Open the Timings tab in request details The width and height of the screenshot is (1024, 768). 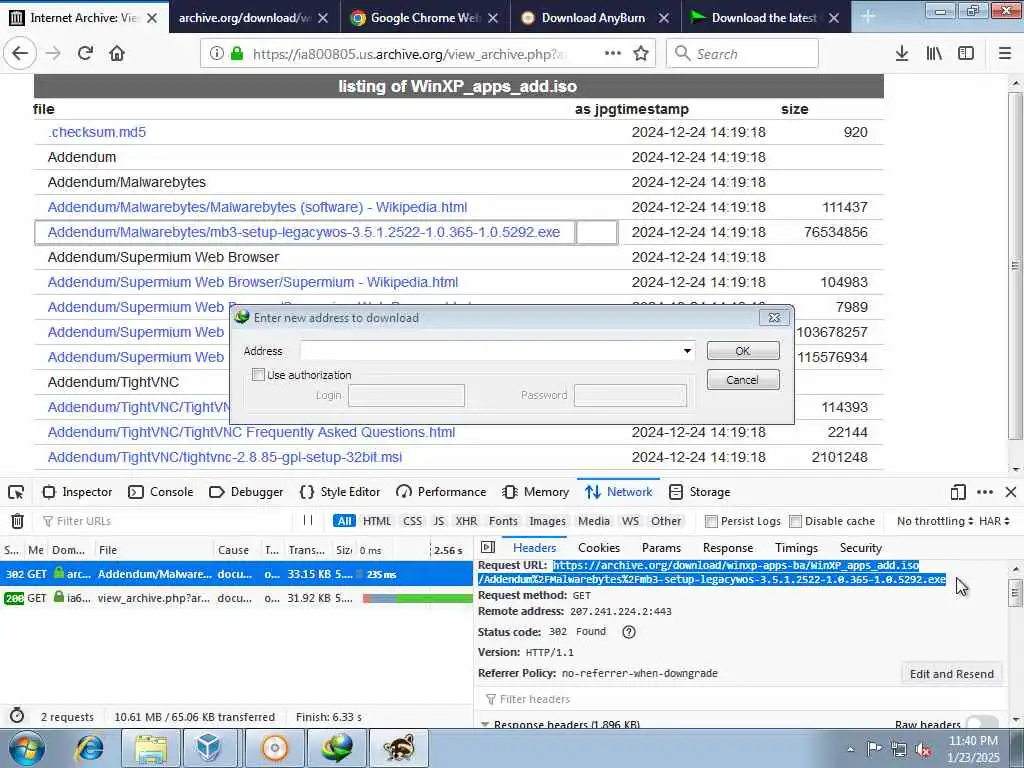pos(796,548)
